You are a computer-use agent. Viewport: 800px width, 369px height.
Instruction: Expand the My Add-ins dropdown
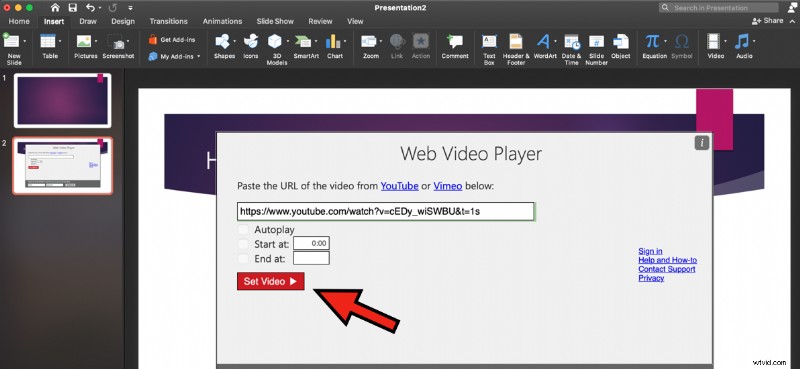tap(198, 57)
